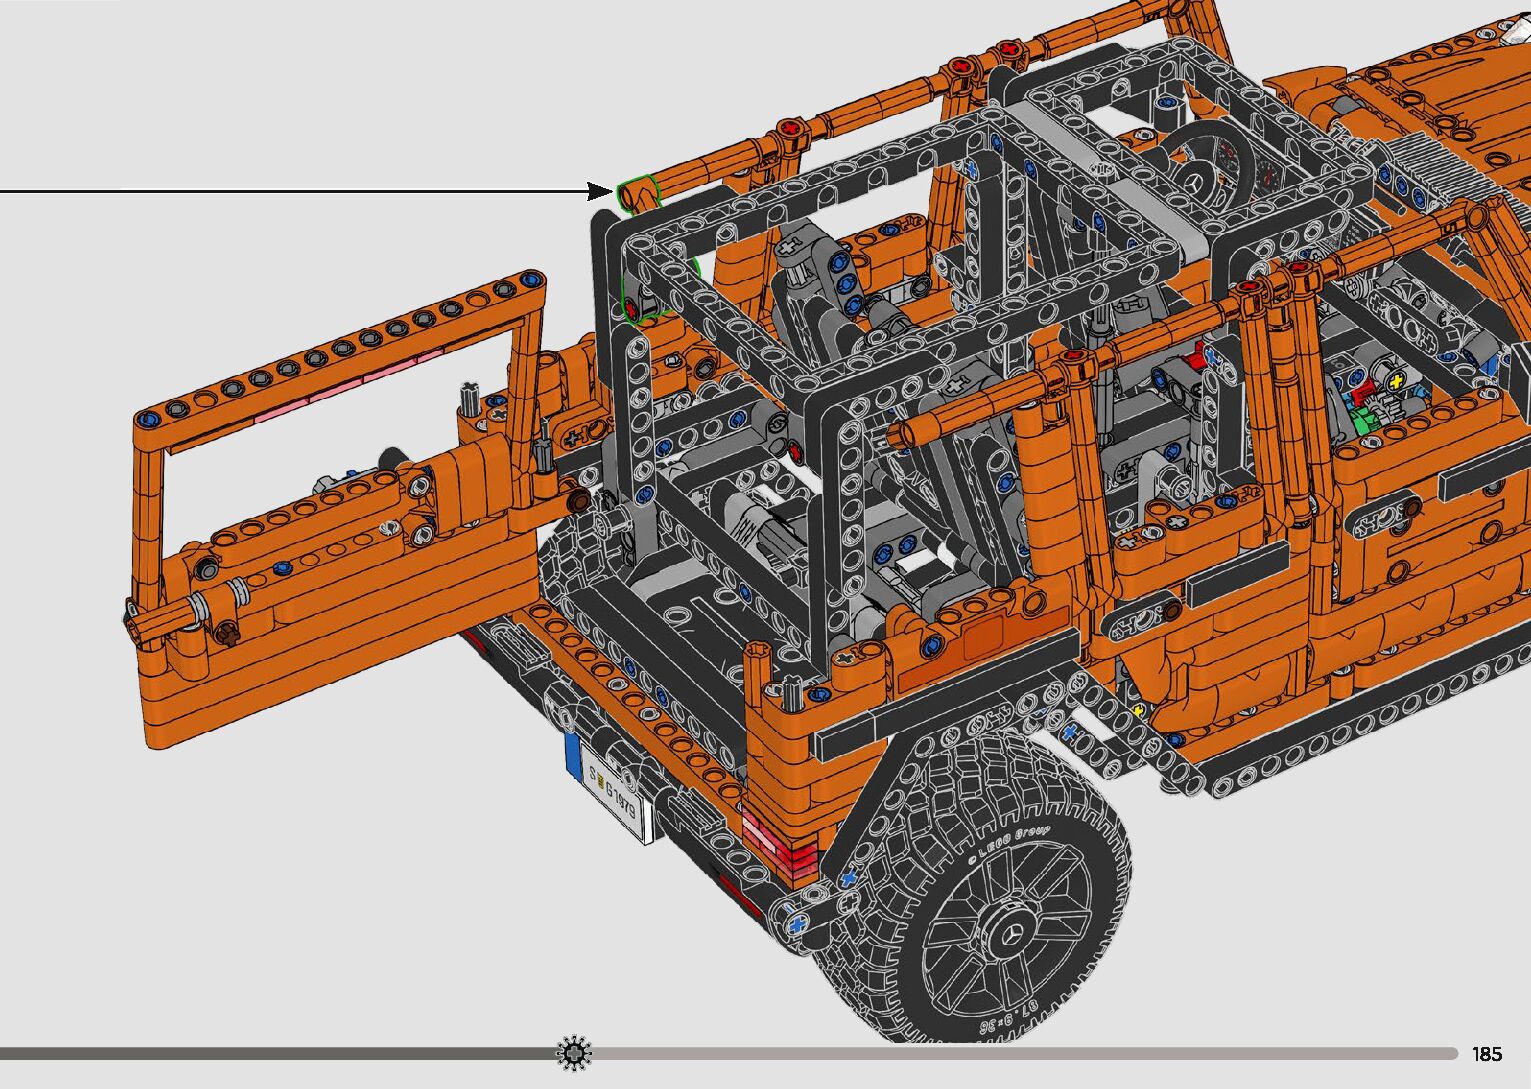Select the green-outlined pin on gray frame corner
The width and height of the screenshot is (1531, 1089).
[641, 301]
